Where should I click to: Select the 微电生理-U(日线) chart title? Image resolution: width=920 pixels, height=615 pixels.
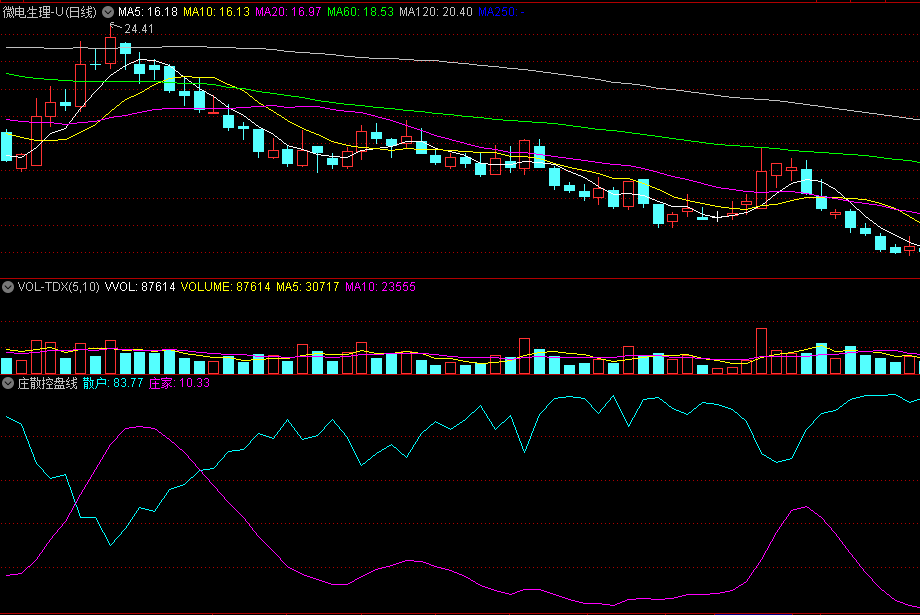click(49, 12)
